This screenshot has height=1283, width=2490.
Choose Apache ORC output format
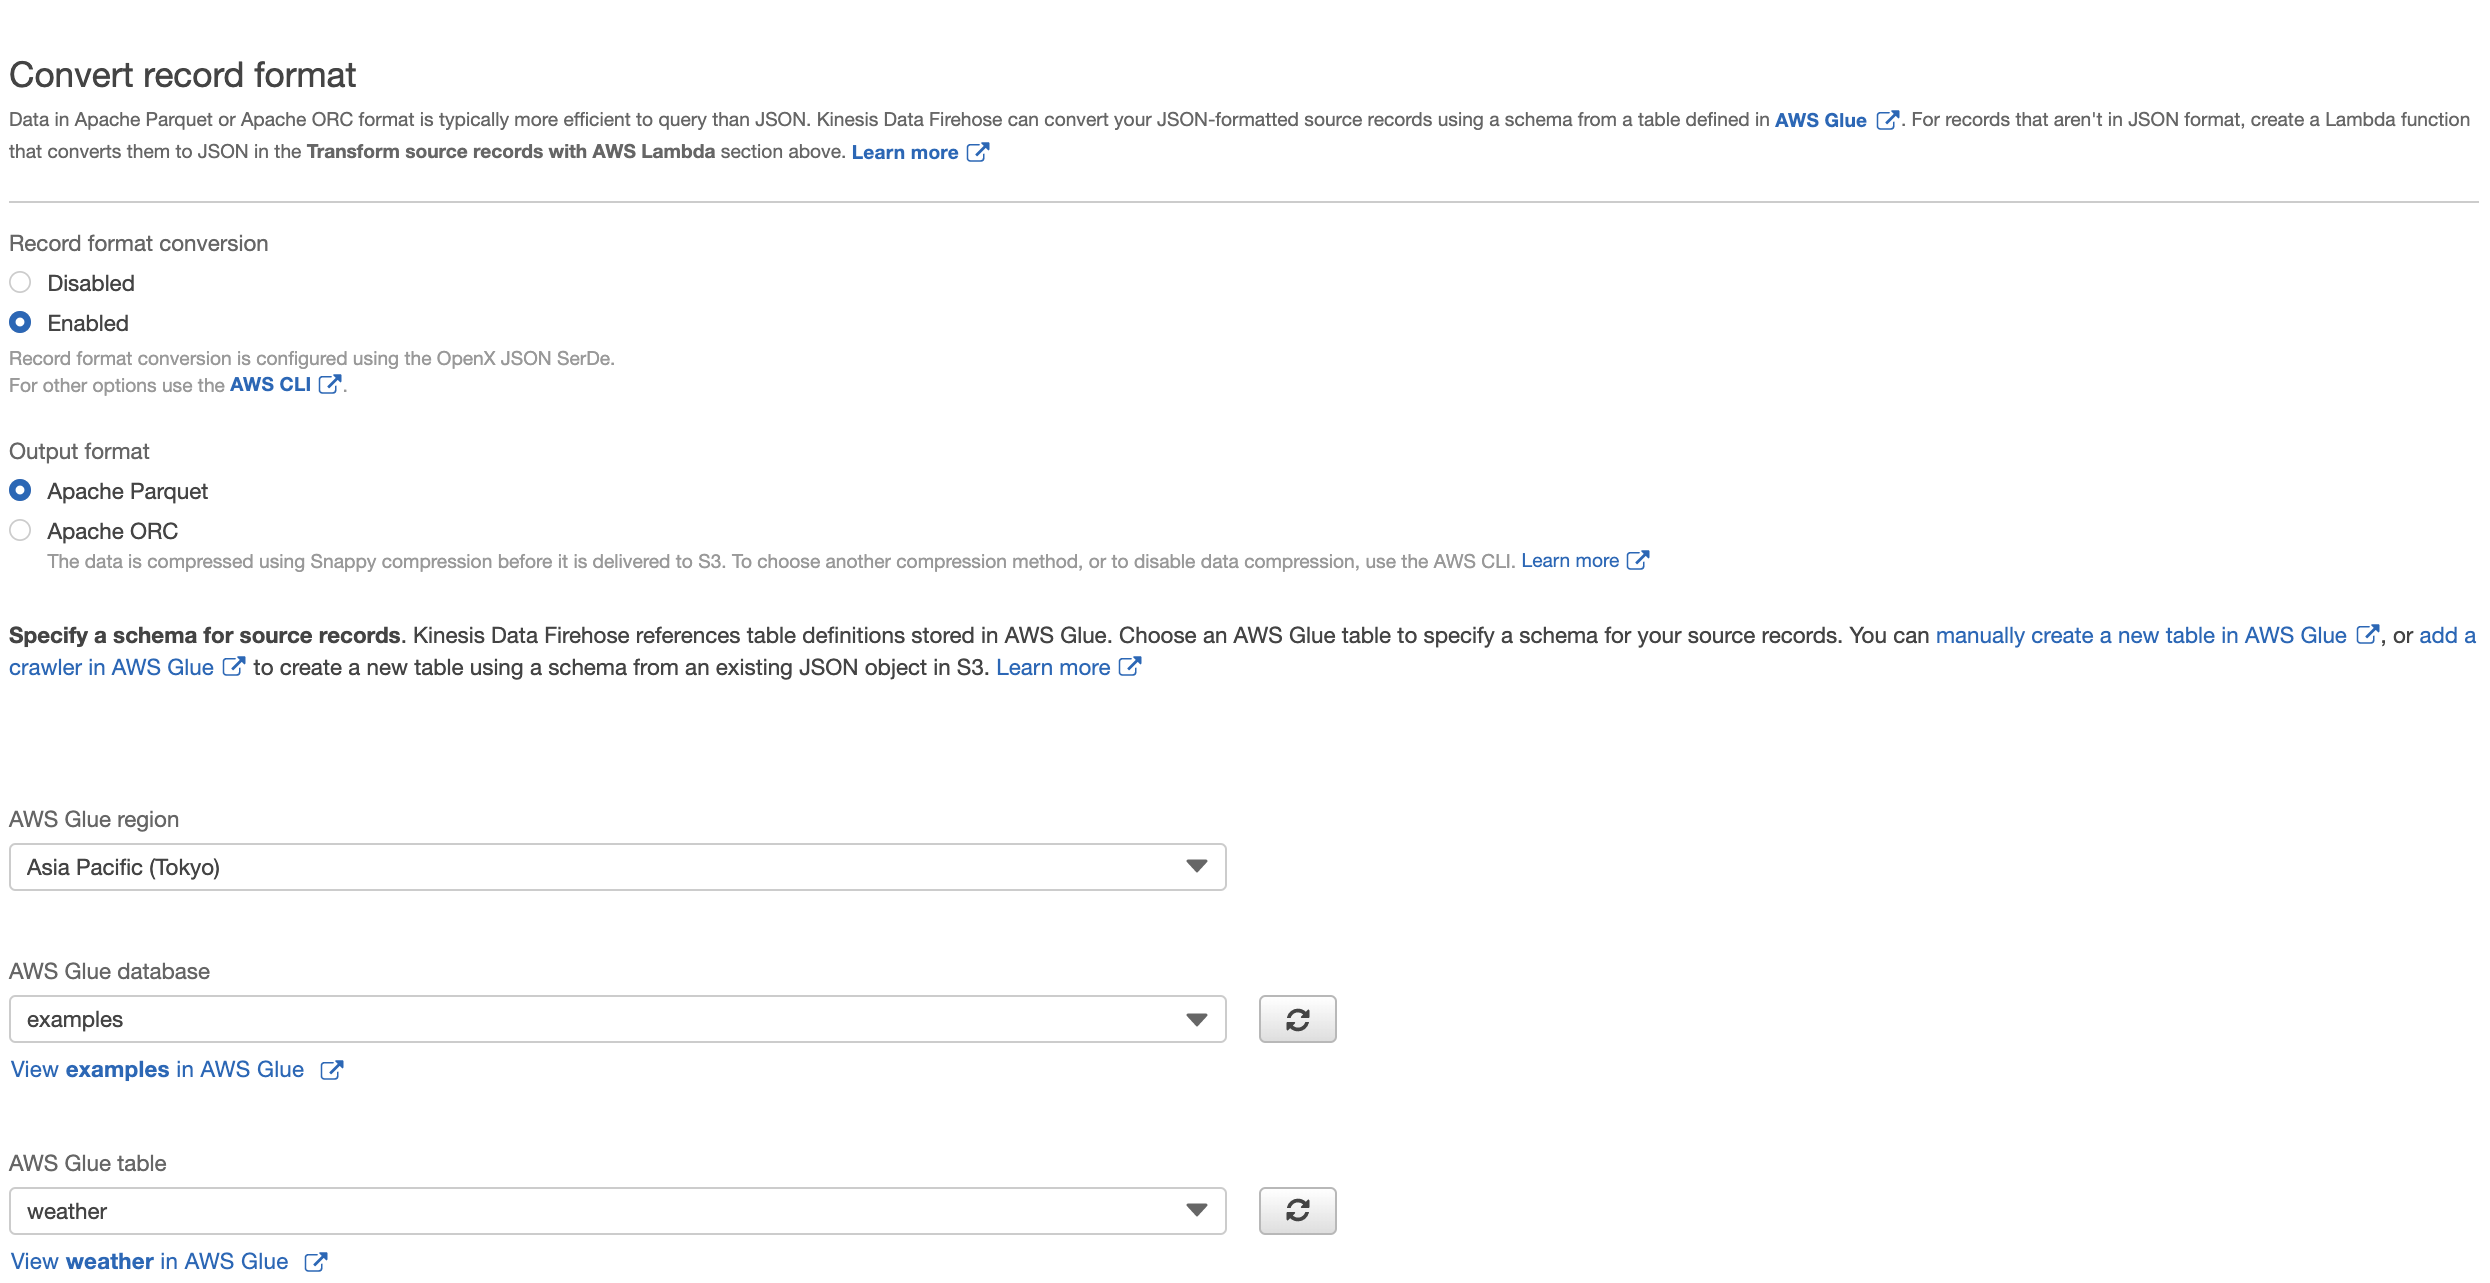20,531
